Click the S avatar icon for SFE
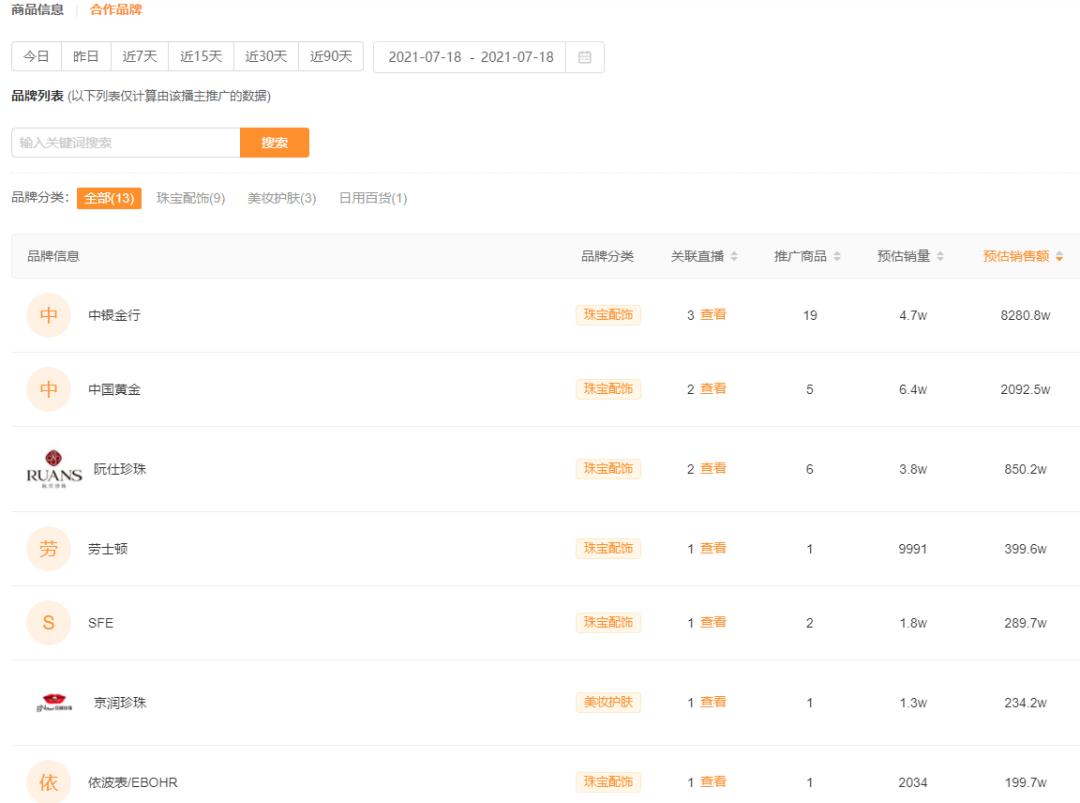 point(47,621)
